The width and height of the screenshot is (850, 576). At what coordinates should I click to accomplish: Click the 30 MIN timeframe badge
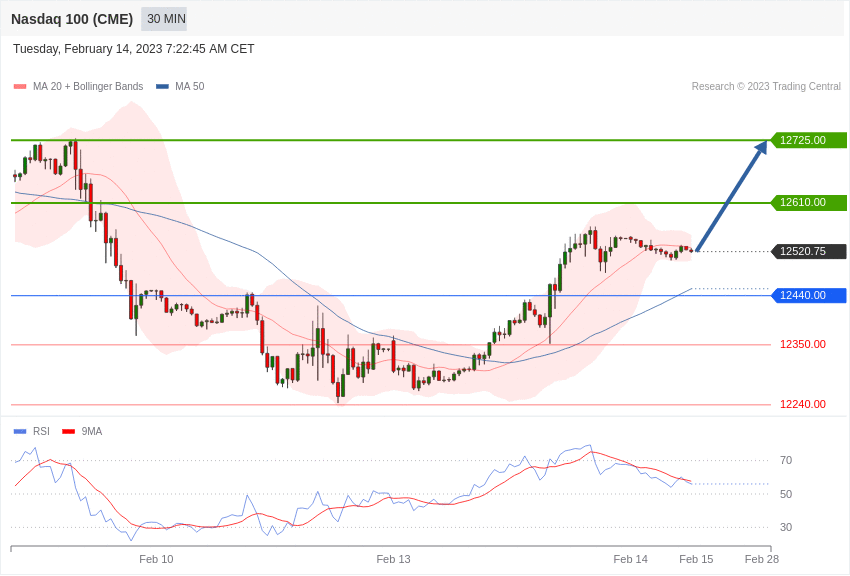(x=164, y=19)
